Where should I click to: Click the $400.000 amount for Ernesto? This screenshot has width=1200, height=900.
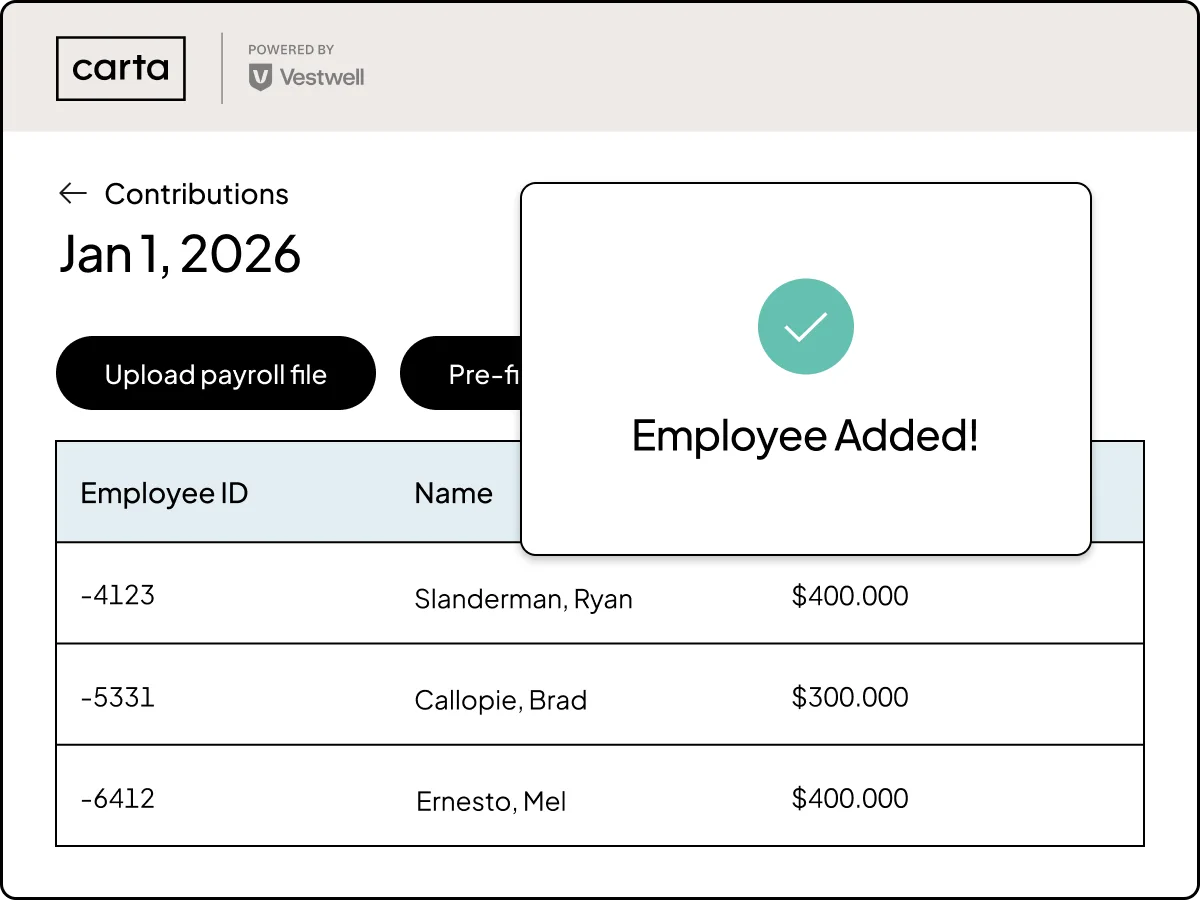pyautogui.click(x=850, y=798)
